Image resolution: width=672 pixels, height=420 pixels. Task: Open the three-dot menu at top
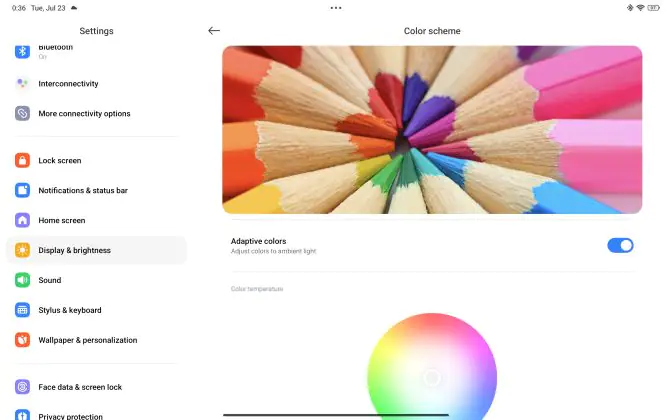tap(336, 8)
